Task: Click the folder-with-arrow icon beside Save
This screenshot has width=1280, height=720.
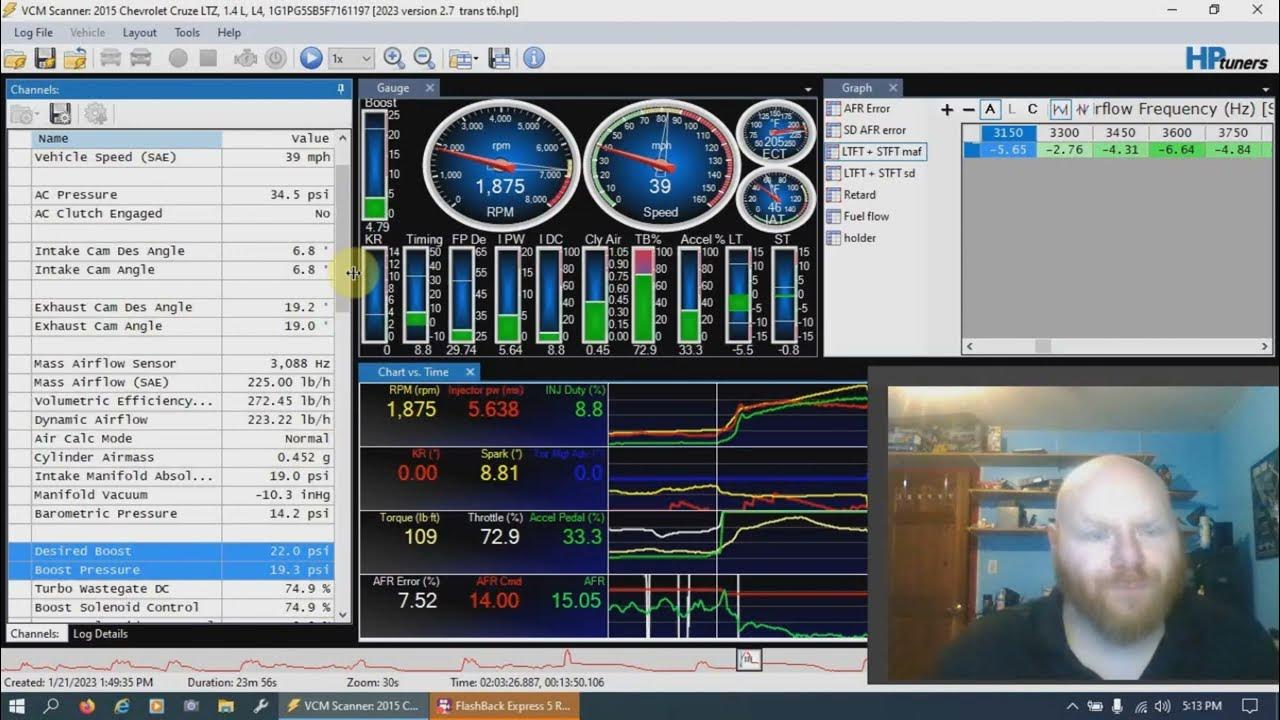Action: 75,58
